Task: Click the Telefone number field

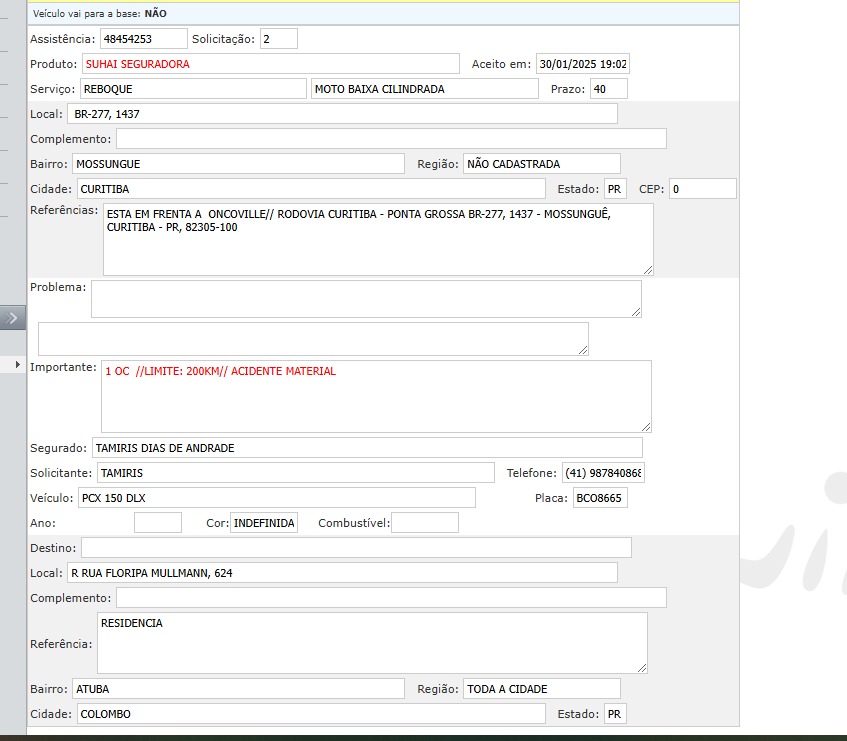Action: tap(602, 473)
